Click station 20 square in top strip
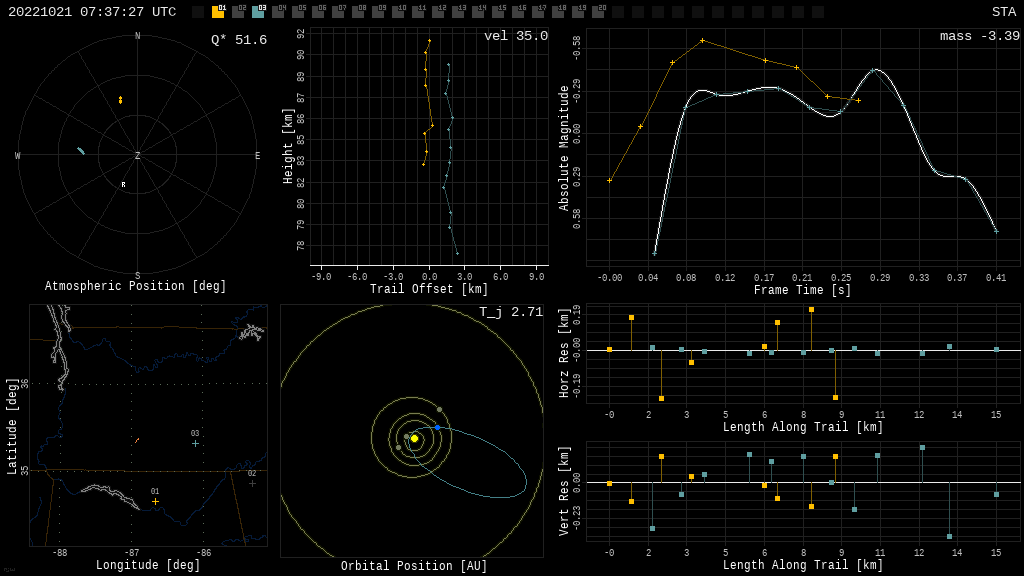This screenshot has height=576, width=1024. click(x=598, y=12)
